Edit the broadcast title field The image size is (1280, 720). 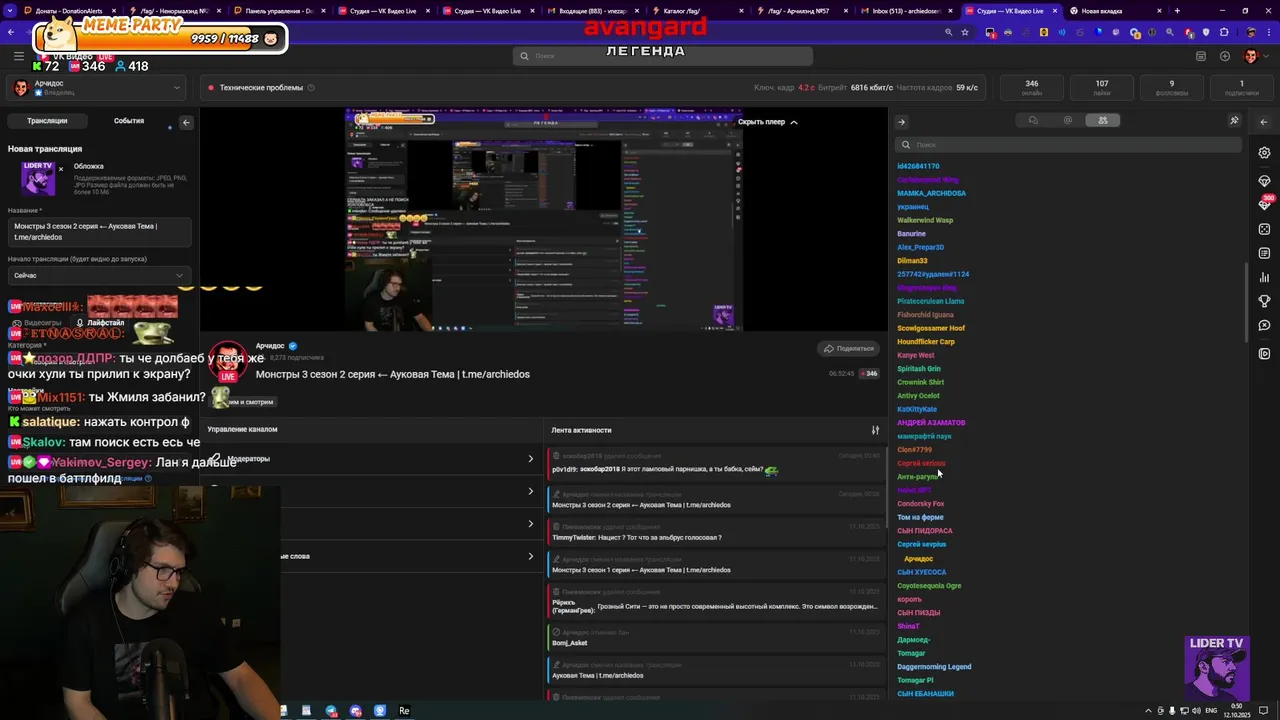[x=98, y=231]
